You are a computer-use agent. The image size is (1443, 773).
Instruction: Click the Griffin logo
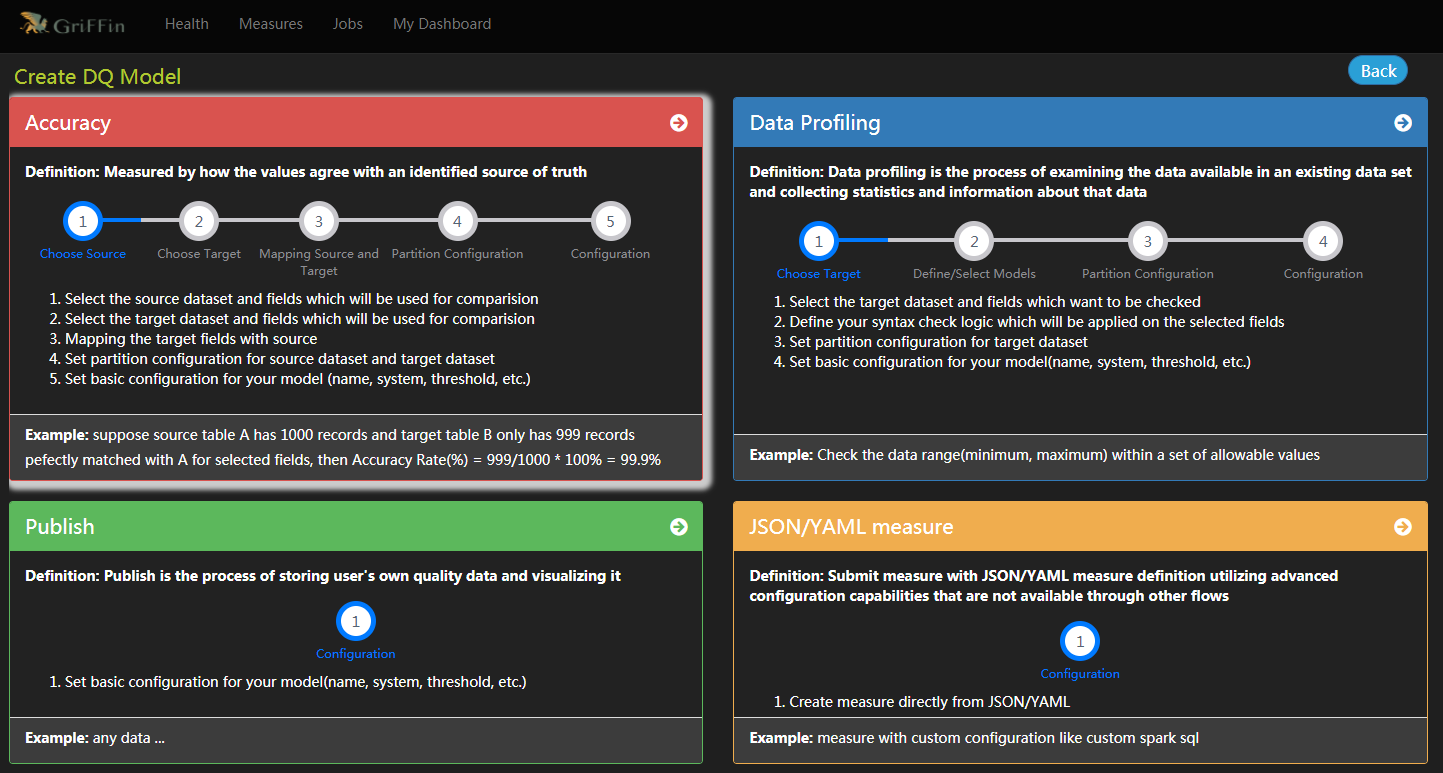72,23
